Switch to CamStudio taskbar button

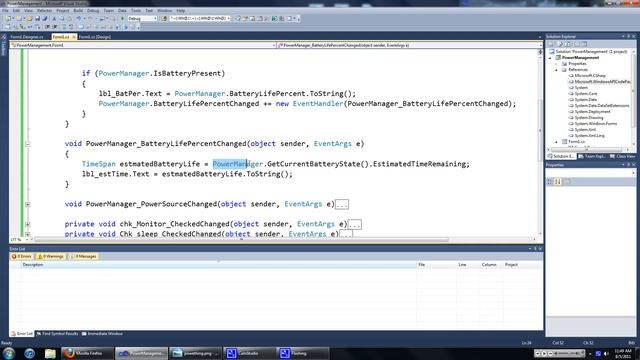coord(249,353)
